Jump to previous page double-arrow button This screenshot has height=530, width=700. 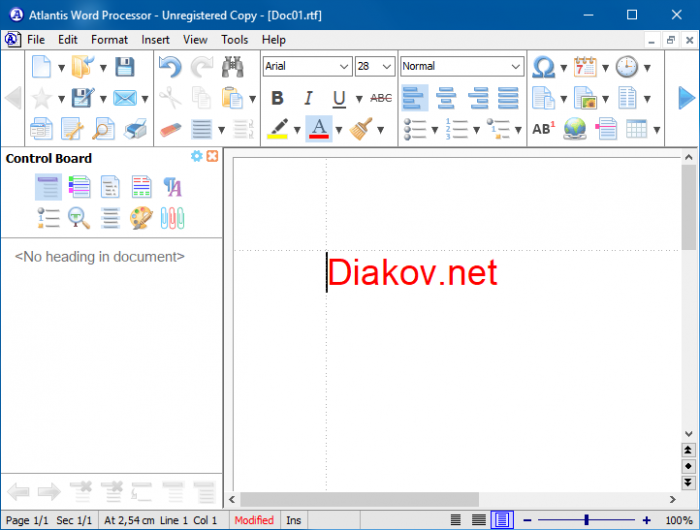tap(688, 450)
